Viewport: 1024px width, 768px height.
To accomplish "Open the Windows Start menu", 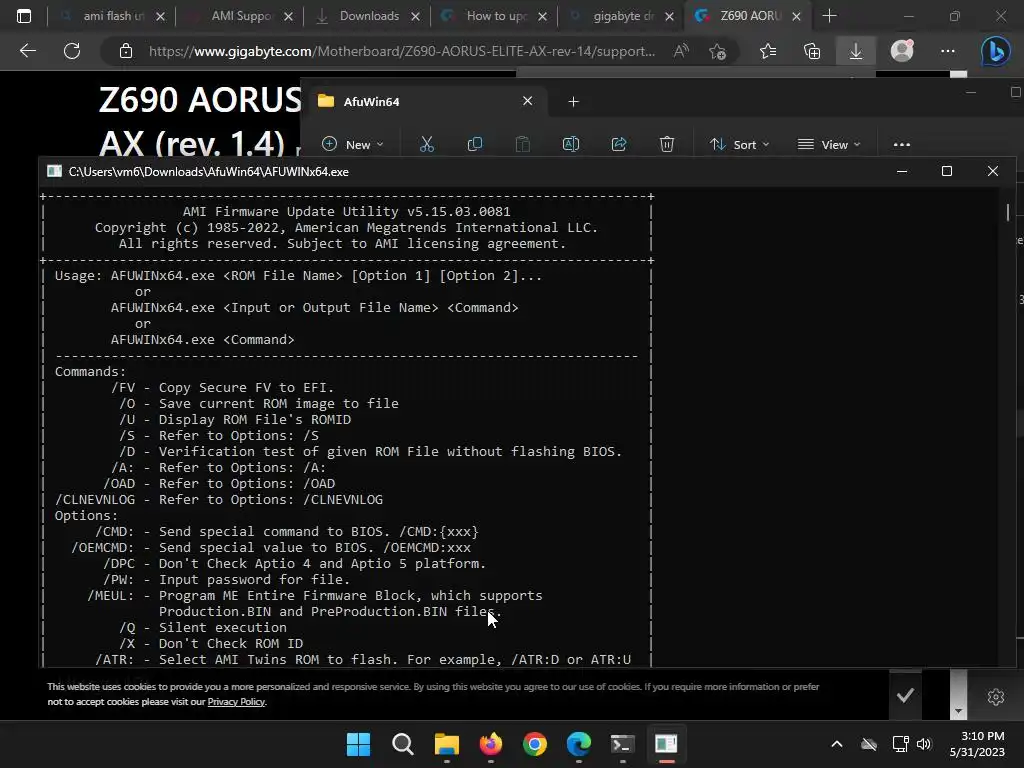I will coord(358,744).
